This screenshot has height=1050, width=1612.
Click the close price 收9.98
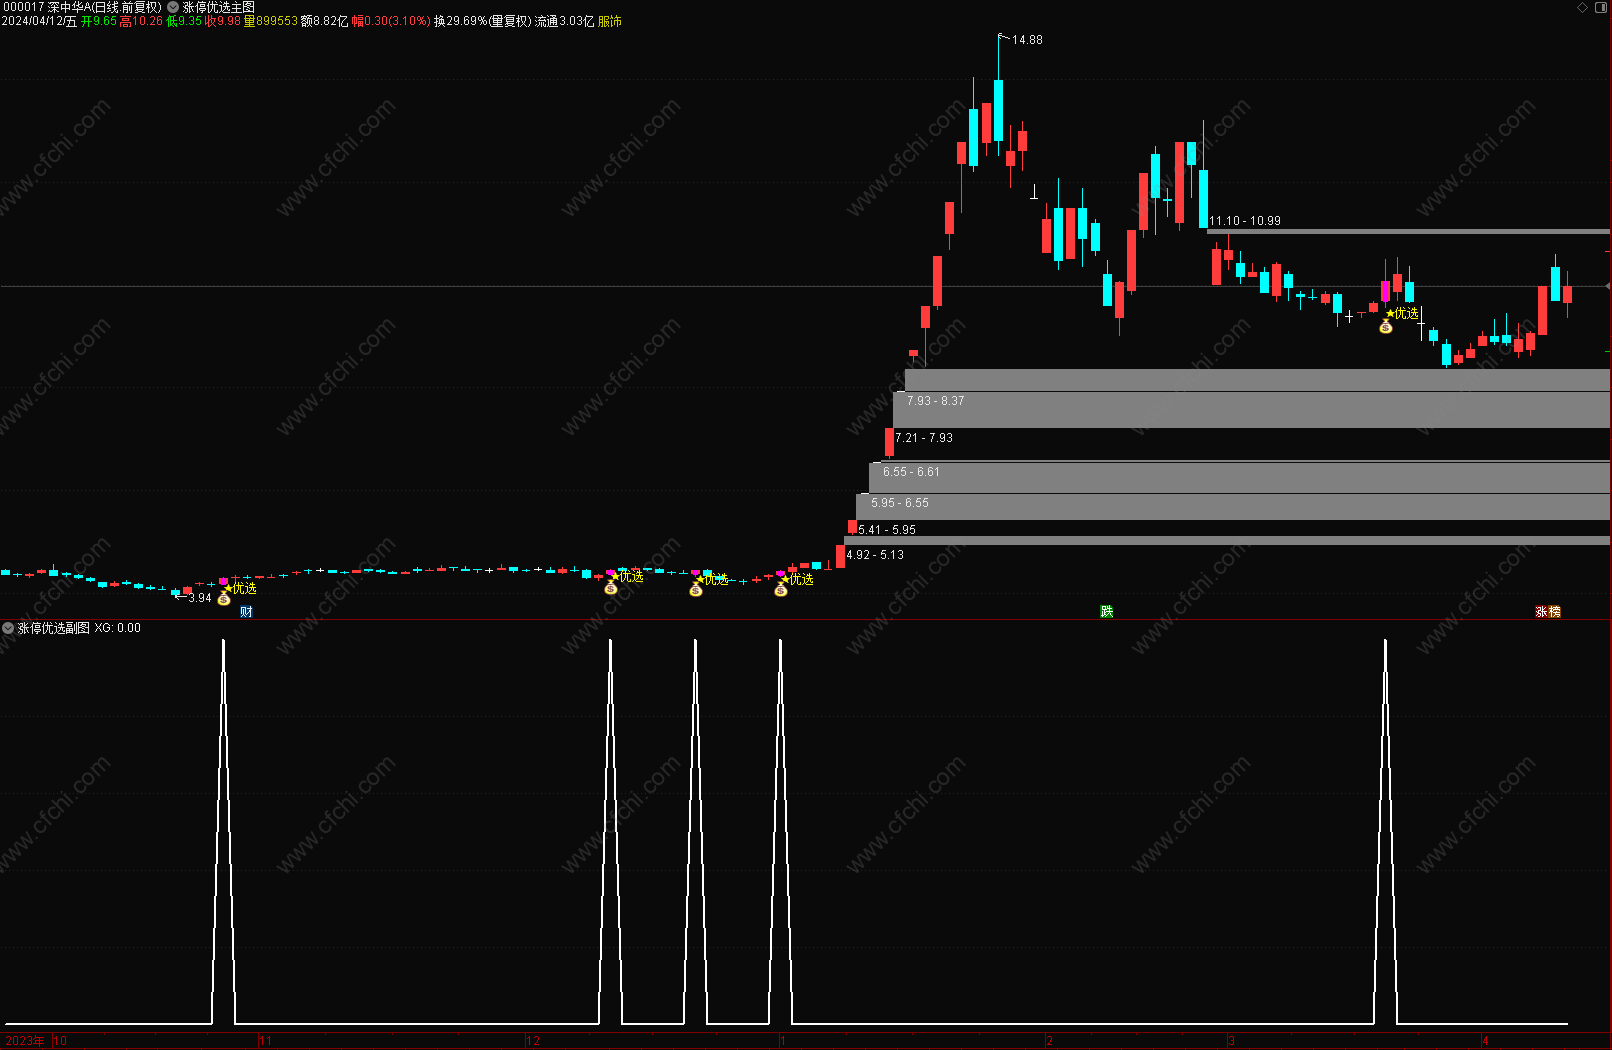coord(223,21)
